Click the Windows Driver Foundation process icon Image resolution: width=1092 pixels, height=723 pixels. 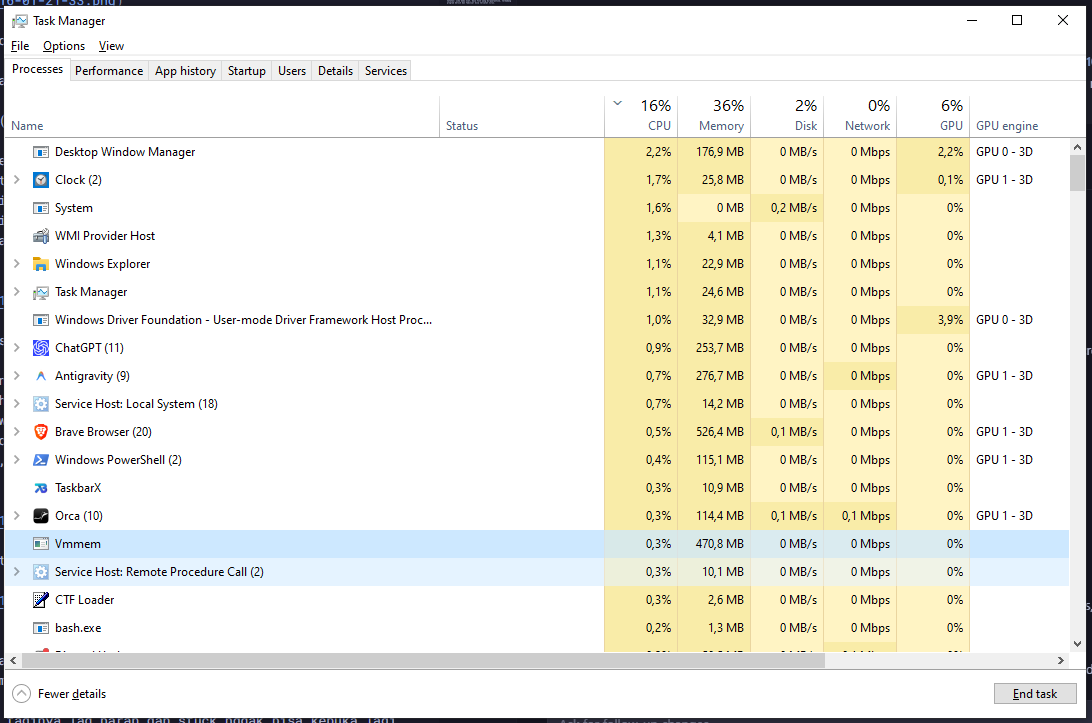click(41, 320)
